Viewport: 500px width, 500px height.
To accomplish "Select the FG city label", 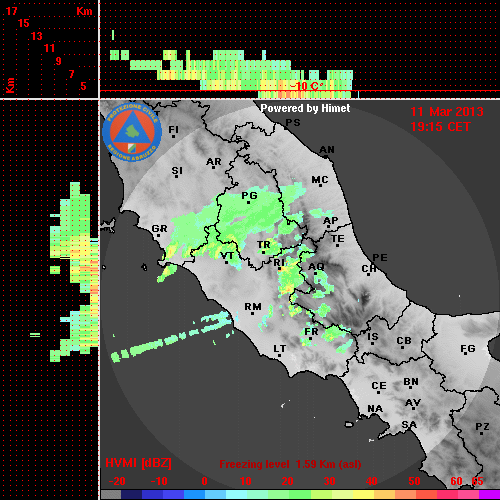I will (468, 349).
